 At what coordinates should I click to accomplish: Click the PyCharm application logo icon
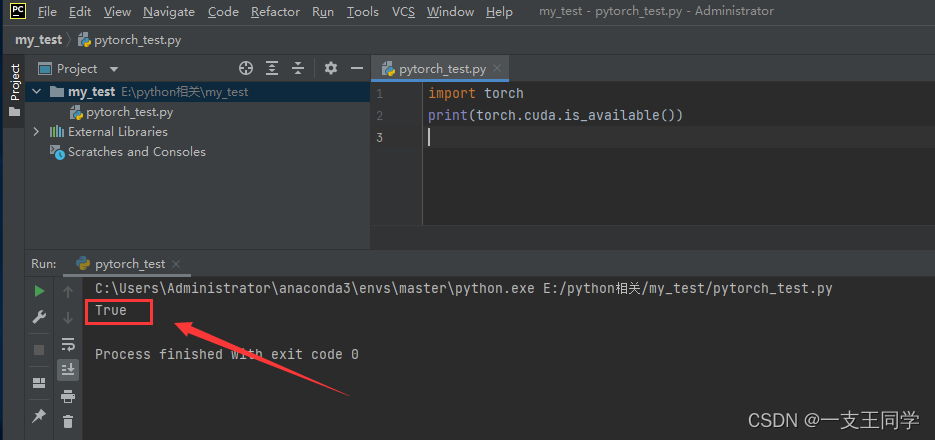18,11
